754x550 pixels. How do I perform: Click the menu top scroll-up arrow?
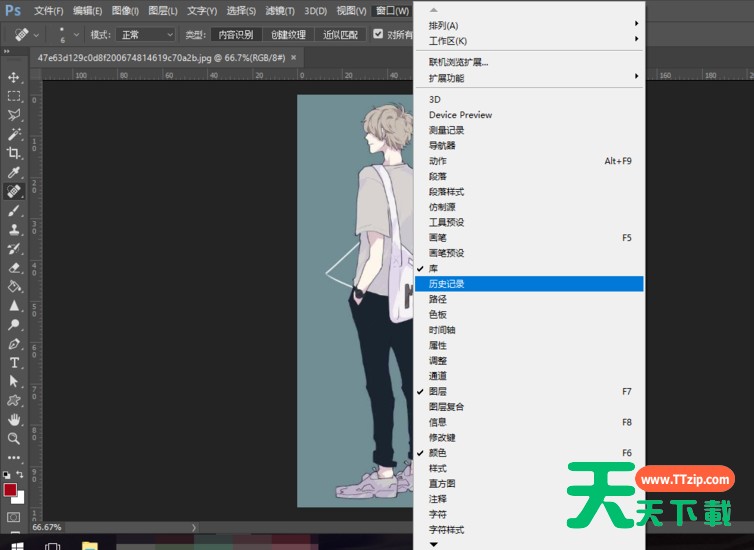[x=434, y=10]
